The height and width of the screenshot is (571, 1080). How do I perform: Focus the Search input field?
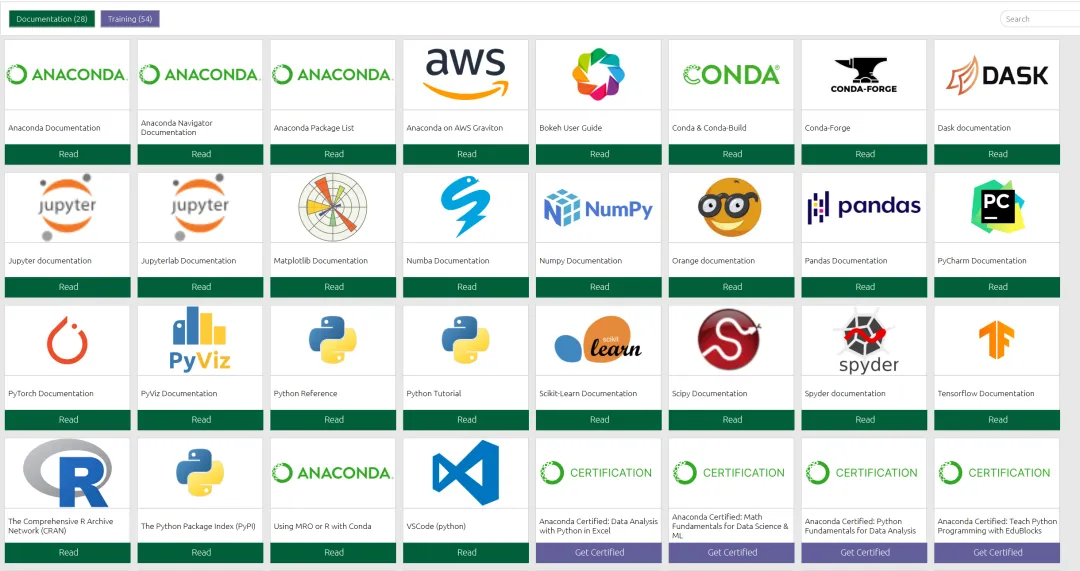tap(1040, 19)
